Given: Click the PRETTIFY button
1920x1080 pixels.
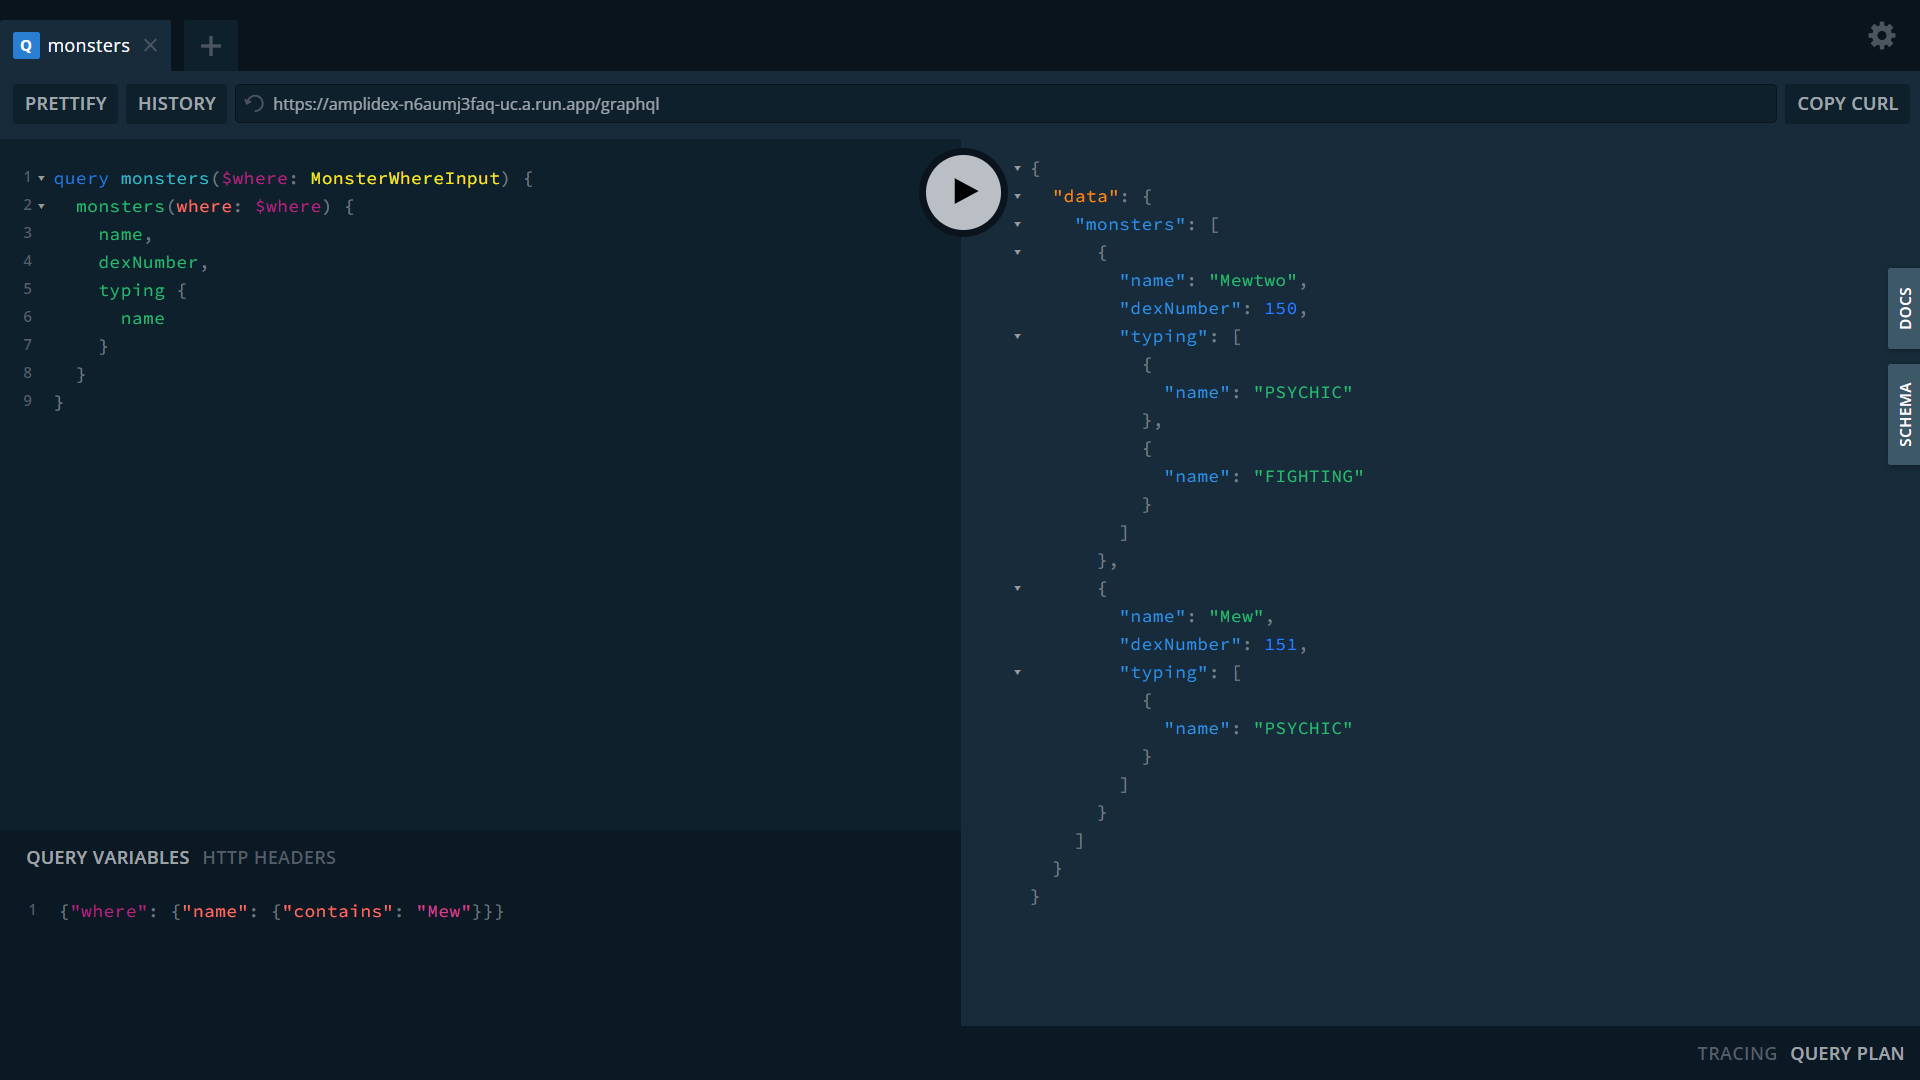Looking at the screenshot, I should [65, 103].
